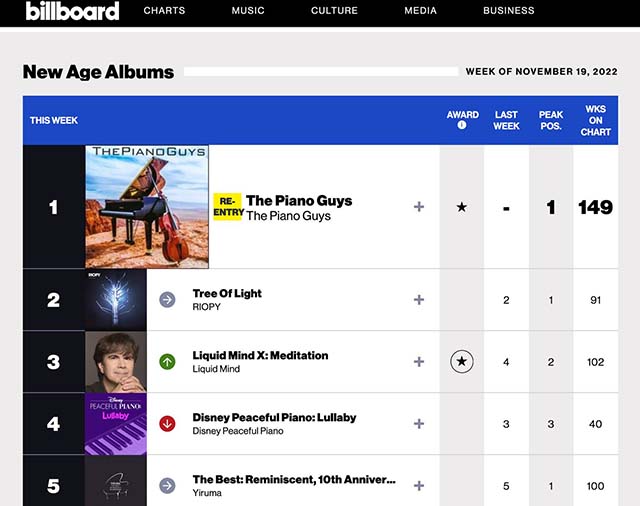Click the green up arrow beside Liquid Mind X

tap(167, 362)
